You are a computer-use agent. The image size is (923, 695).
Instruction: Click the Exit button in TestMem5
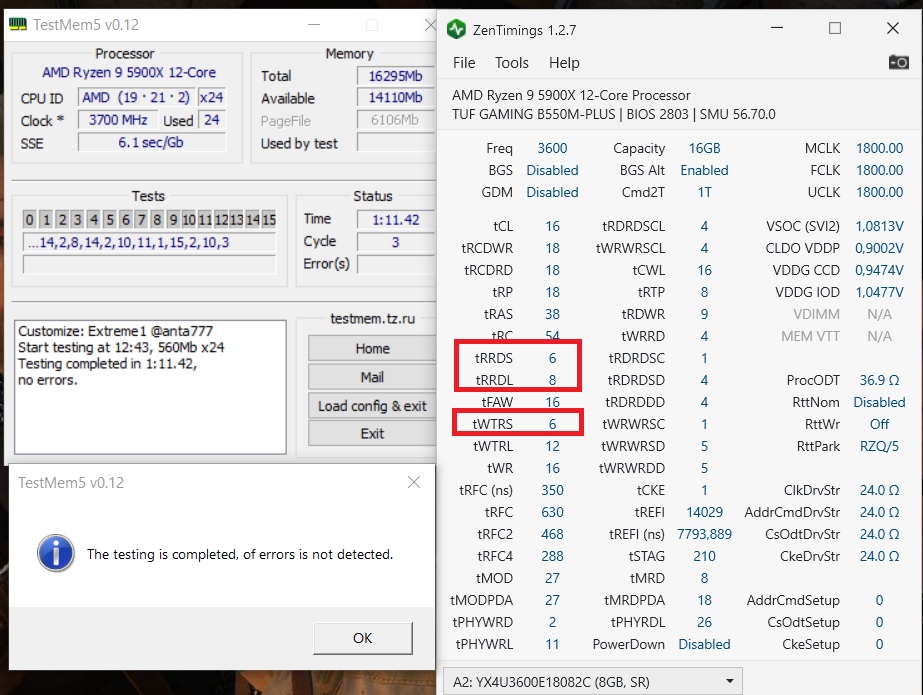(x=372, y=434)
